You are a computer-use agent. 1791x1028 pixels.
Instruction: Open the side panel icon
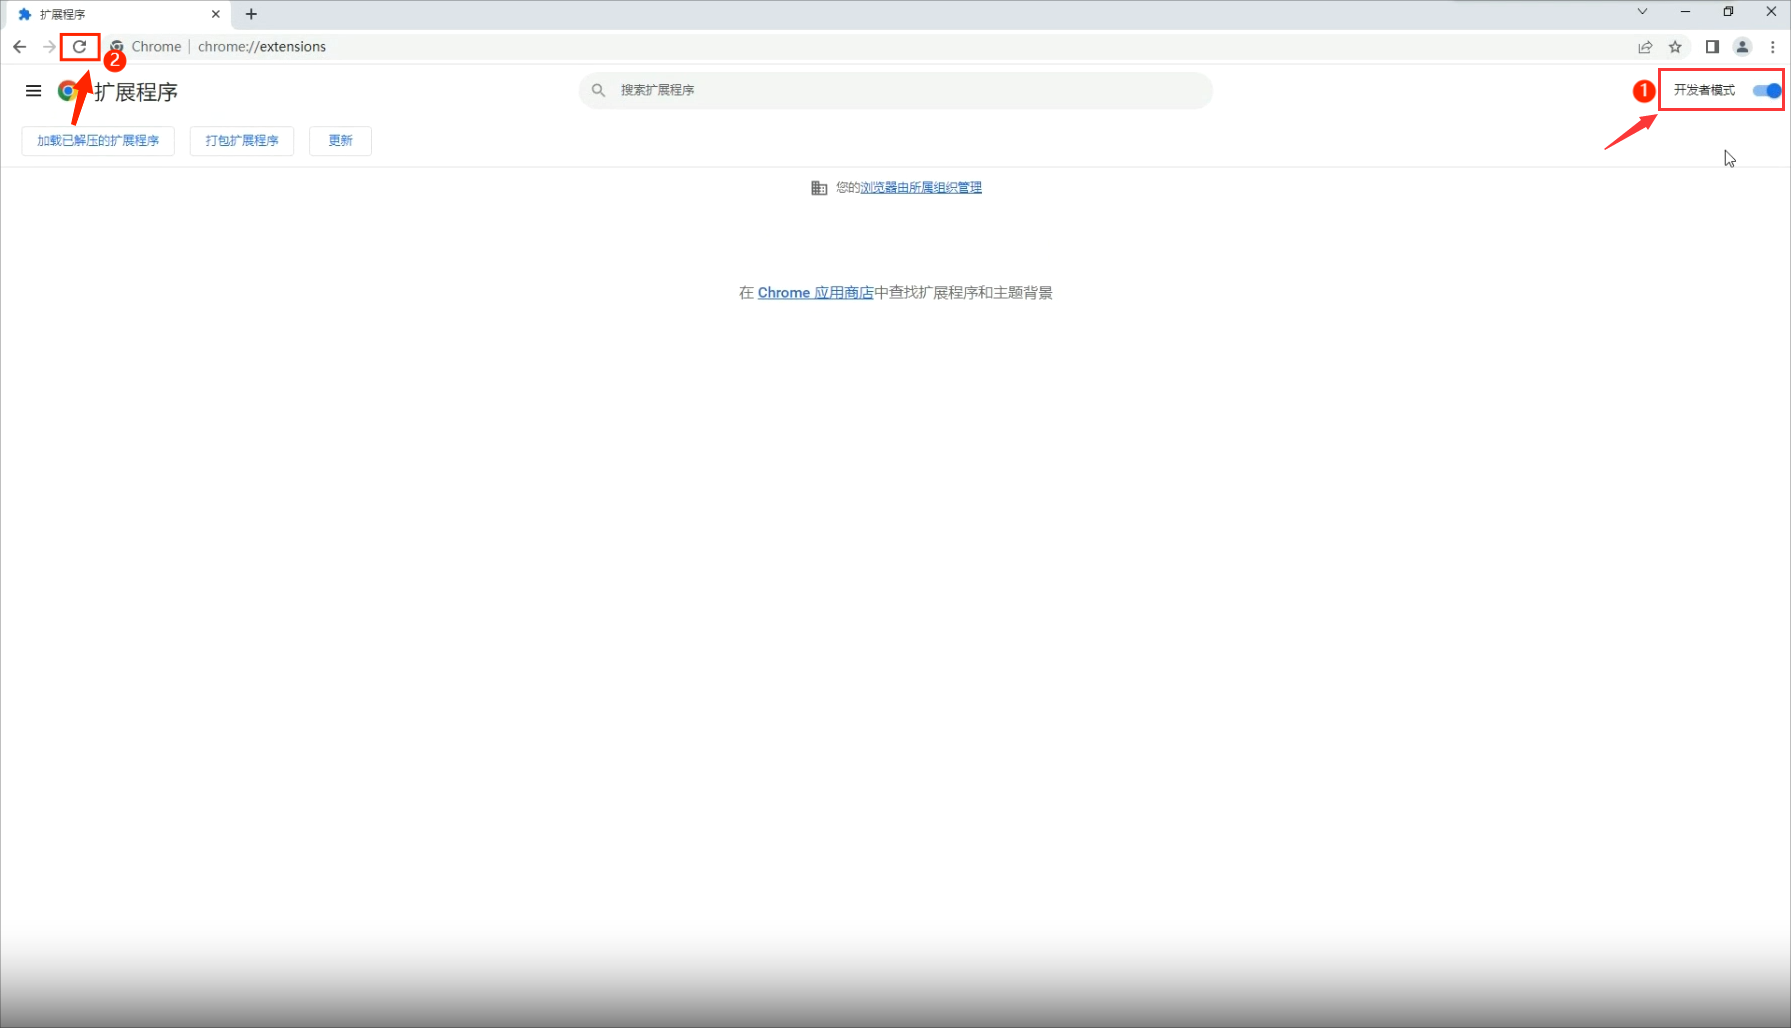click(x=1712, y=47)
